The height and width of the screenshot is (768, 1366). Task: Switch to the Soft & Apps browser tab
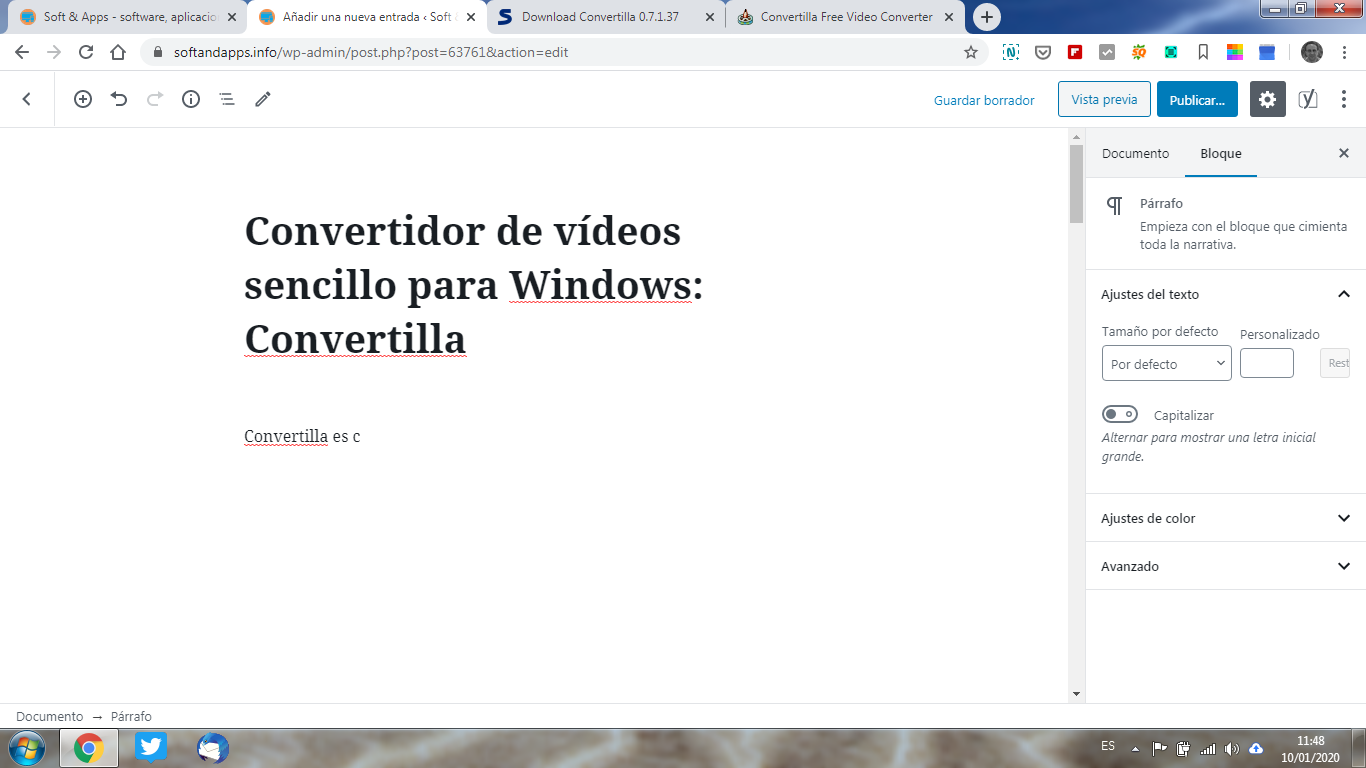click(128, 17)
